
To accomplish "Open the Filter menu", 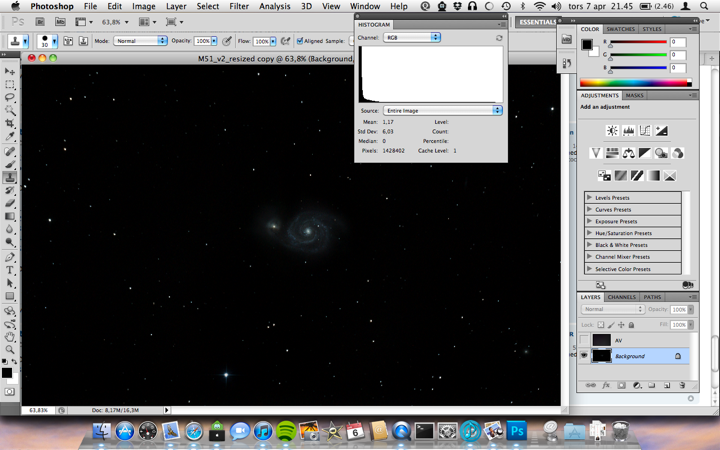I will 239,6.
